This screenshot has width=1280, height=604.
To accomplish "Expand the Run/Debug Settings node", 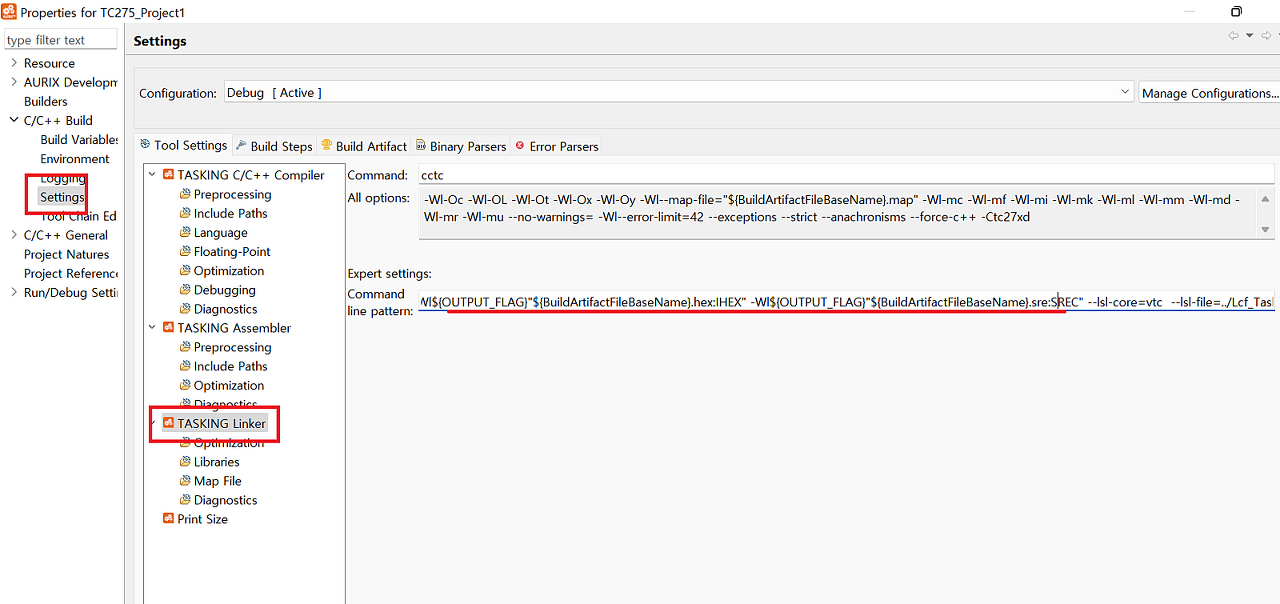I will [x=14, y=292].
